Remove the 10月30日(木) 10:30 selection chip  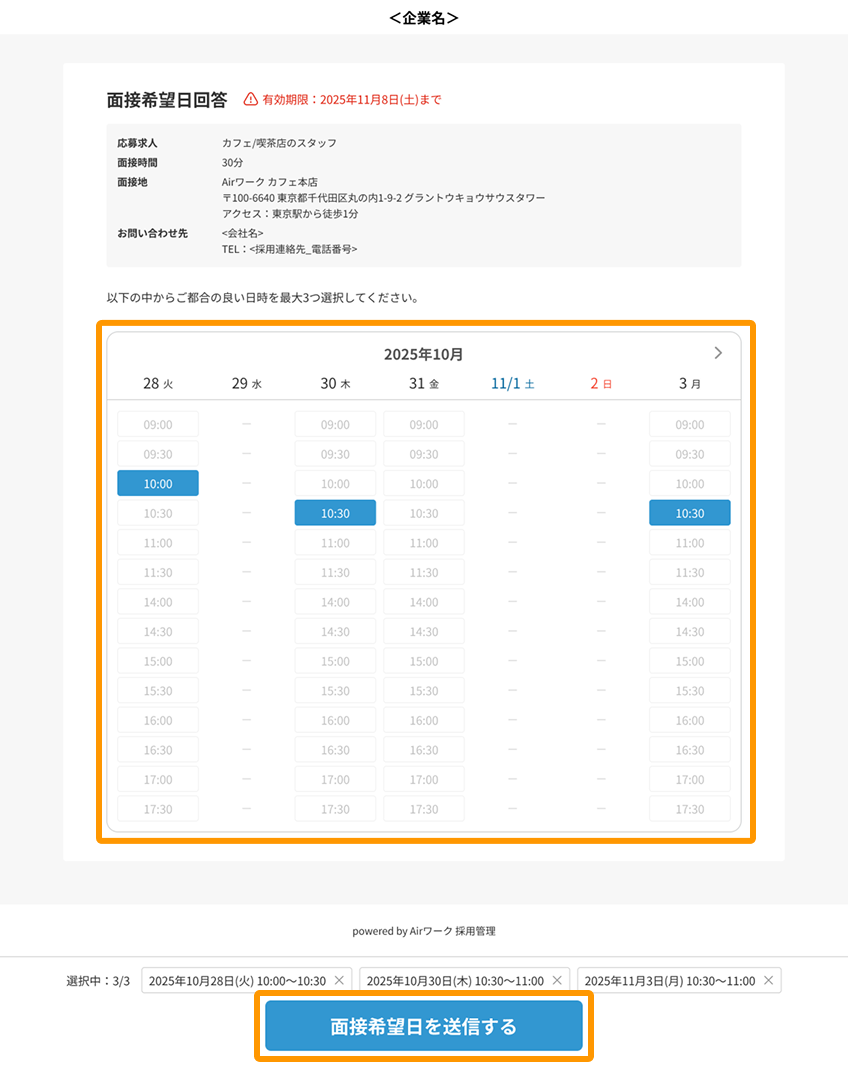click(x=557, y=980)
